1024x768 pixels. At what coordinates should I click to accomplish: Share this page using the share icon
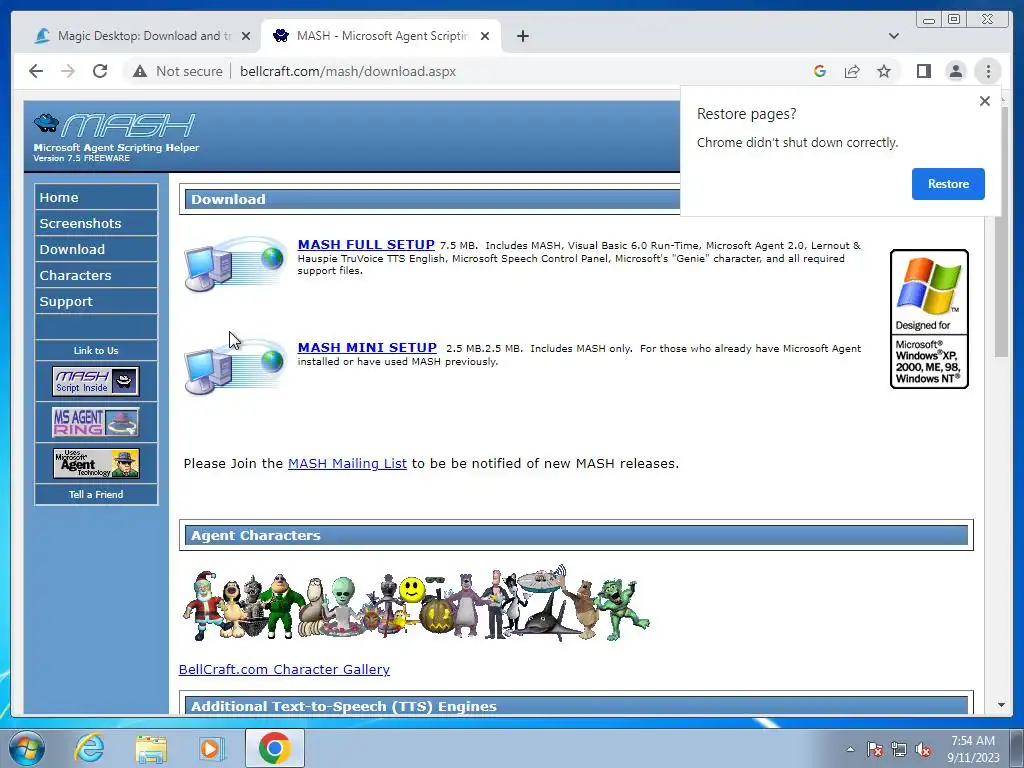coord(852,71)
